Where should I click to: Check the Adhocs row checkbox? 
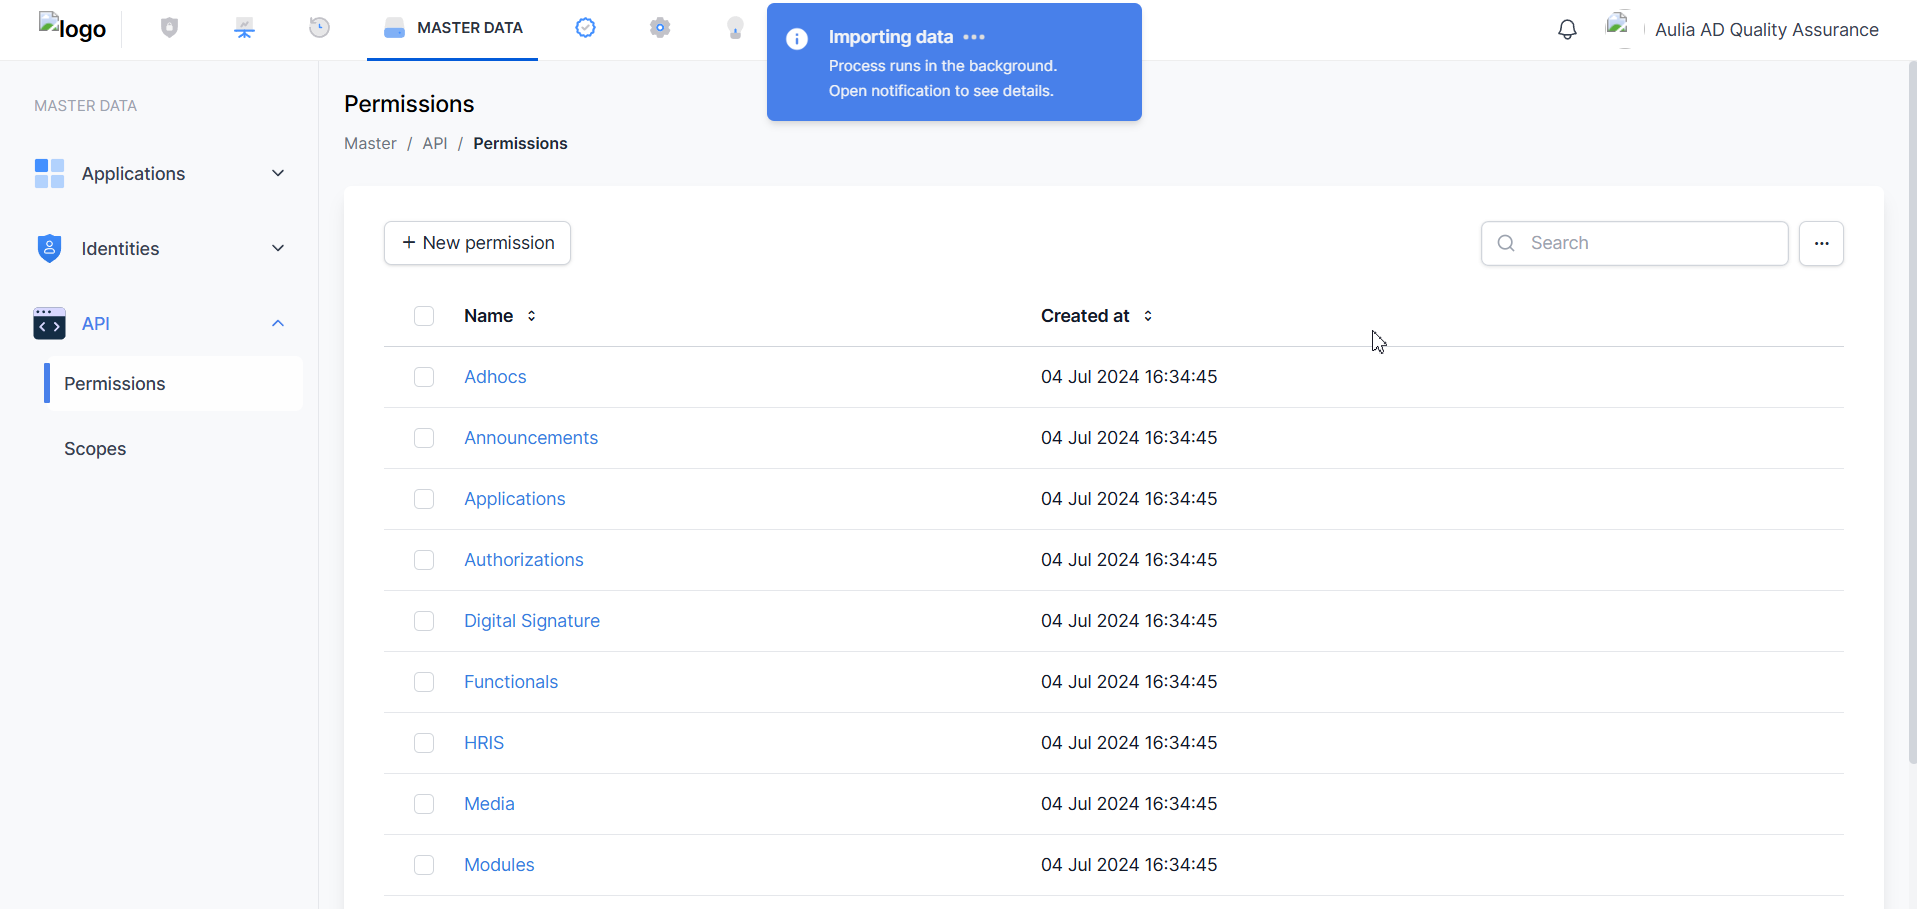coord(424,377)
